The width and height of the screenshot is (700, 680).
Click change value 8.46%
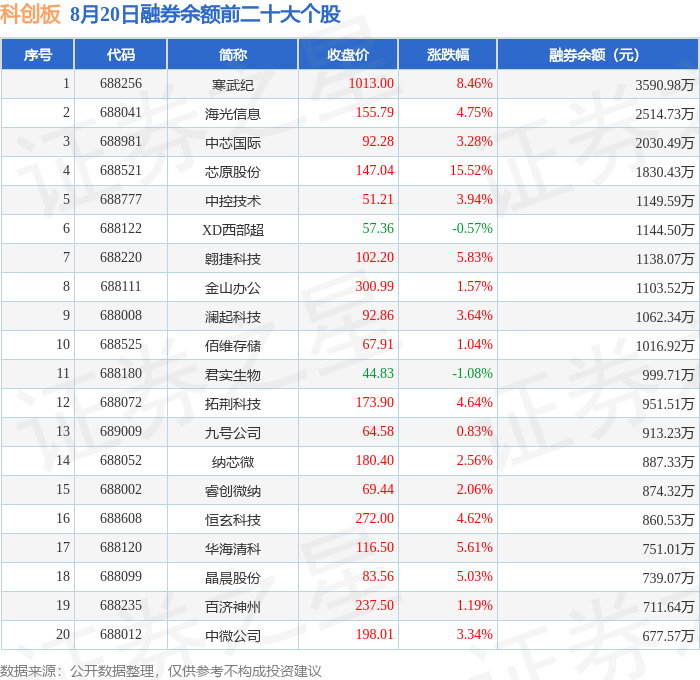[474, 83]
